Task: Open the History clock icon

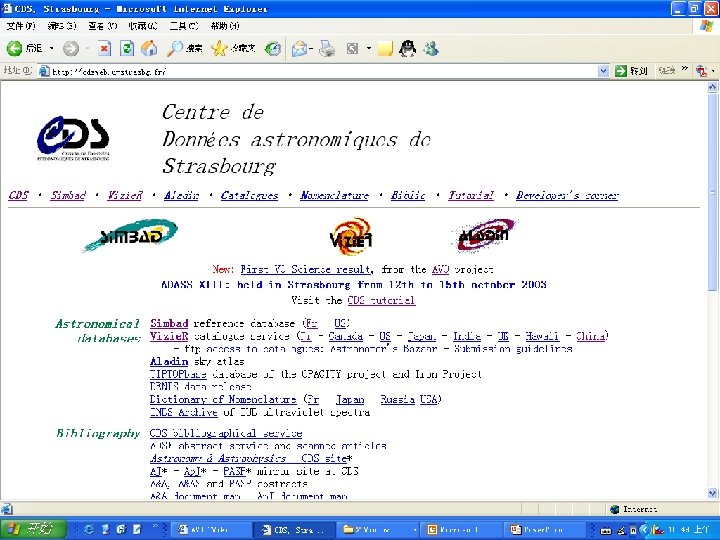Action: [273, 48]
